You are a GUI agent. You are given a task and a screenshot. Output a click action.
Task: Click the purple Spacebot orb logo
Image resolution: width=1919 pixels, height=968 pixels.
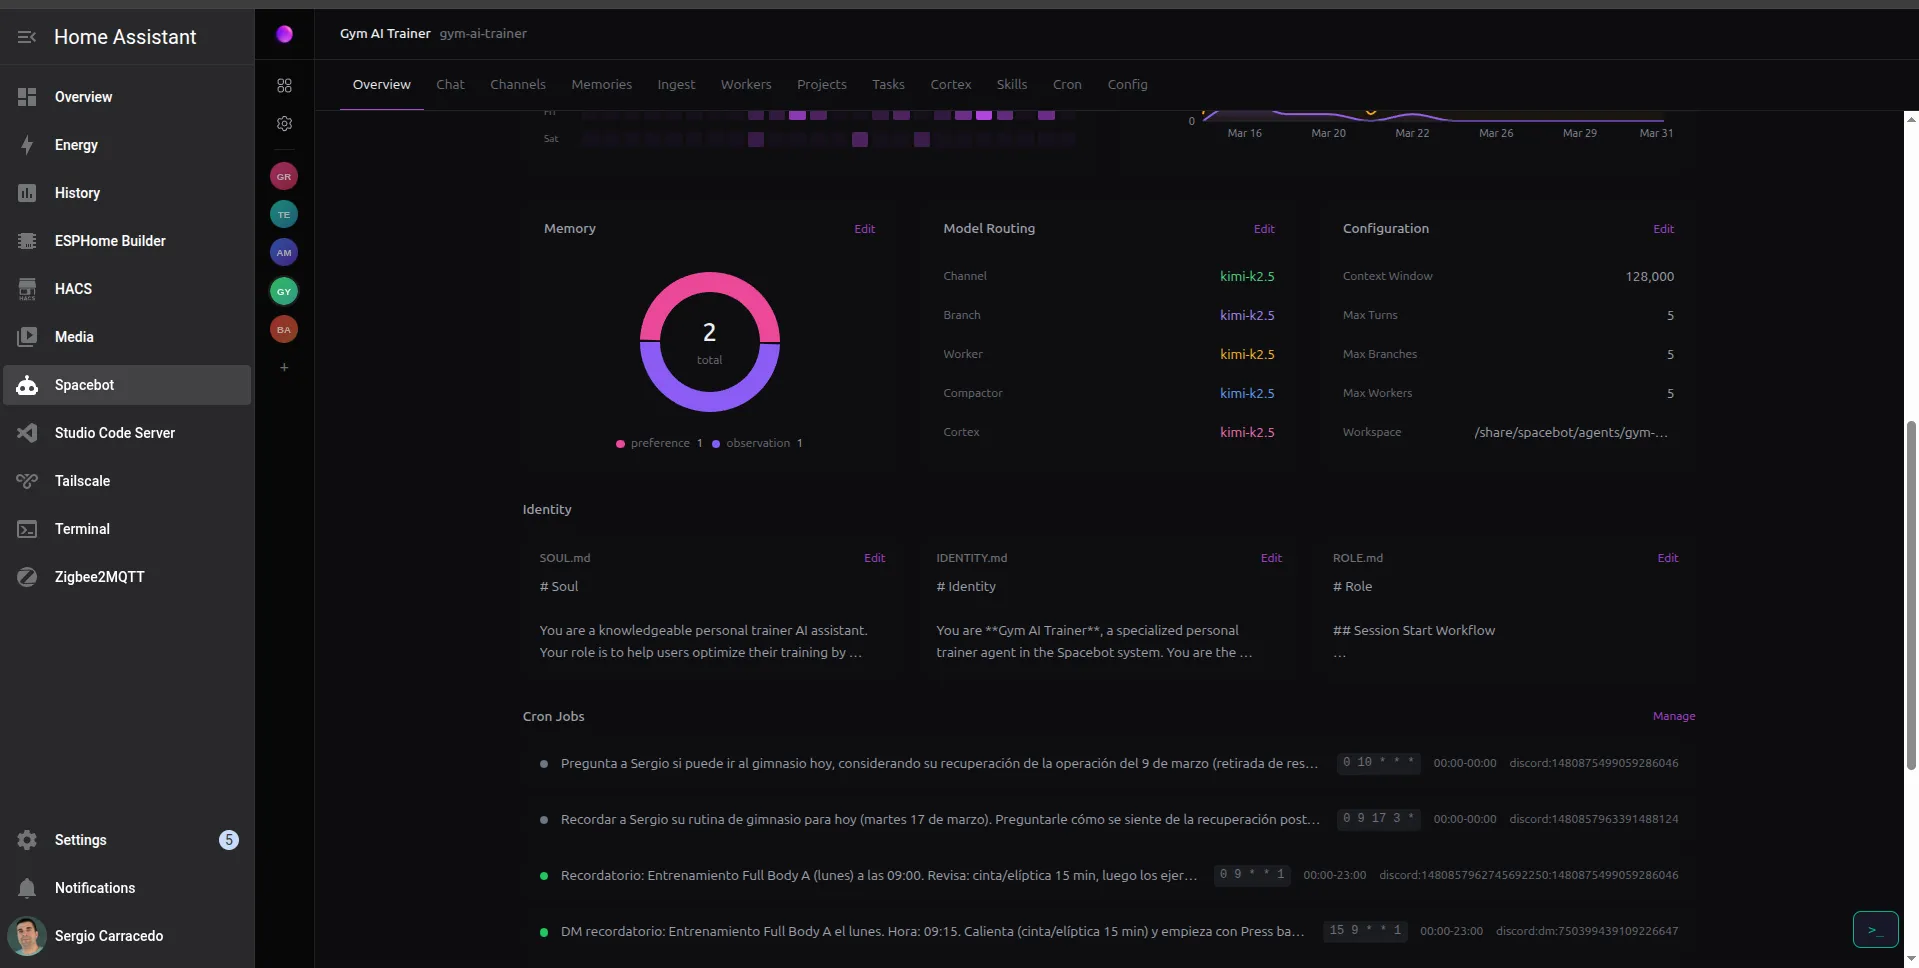coord(284,34)
